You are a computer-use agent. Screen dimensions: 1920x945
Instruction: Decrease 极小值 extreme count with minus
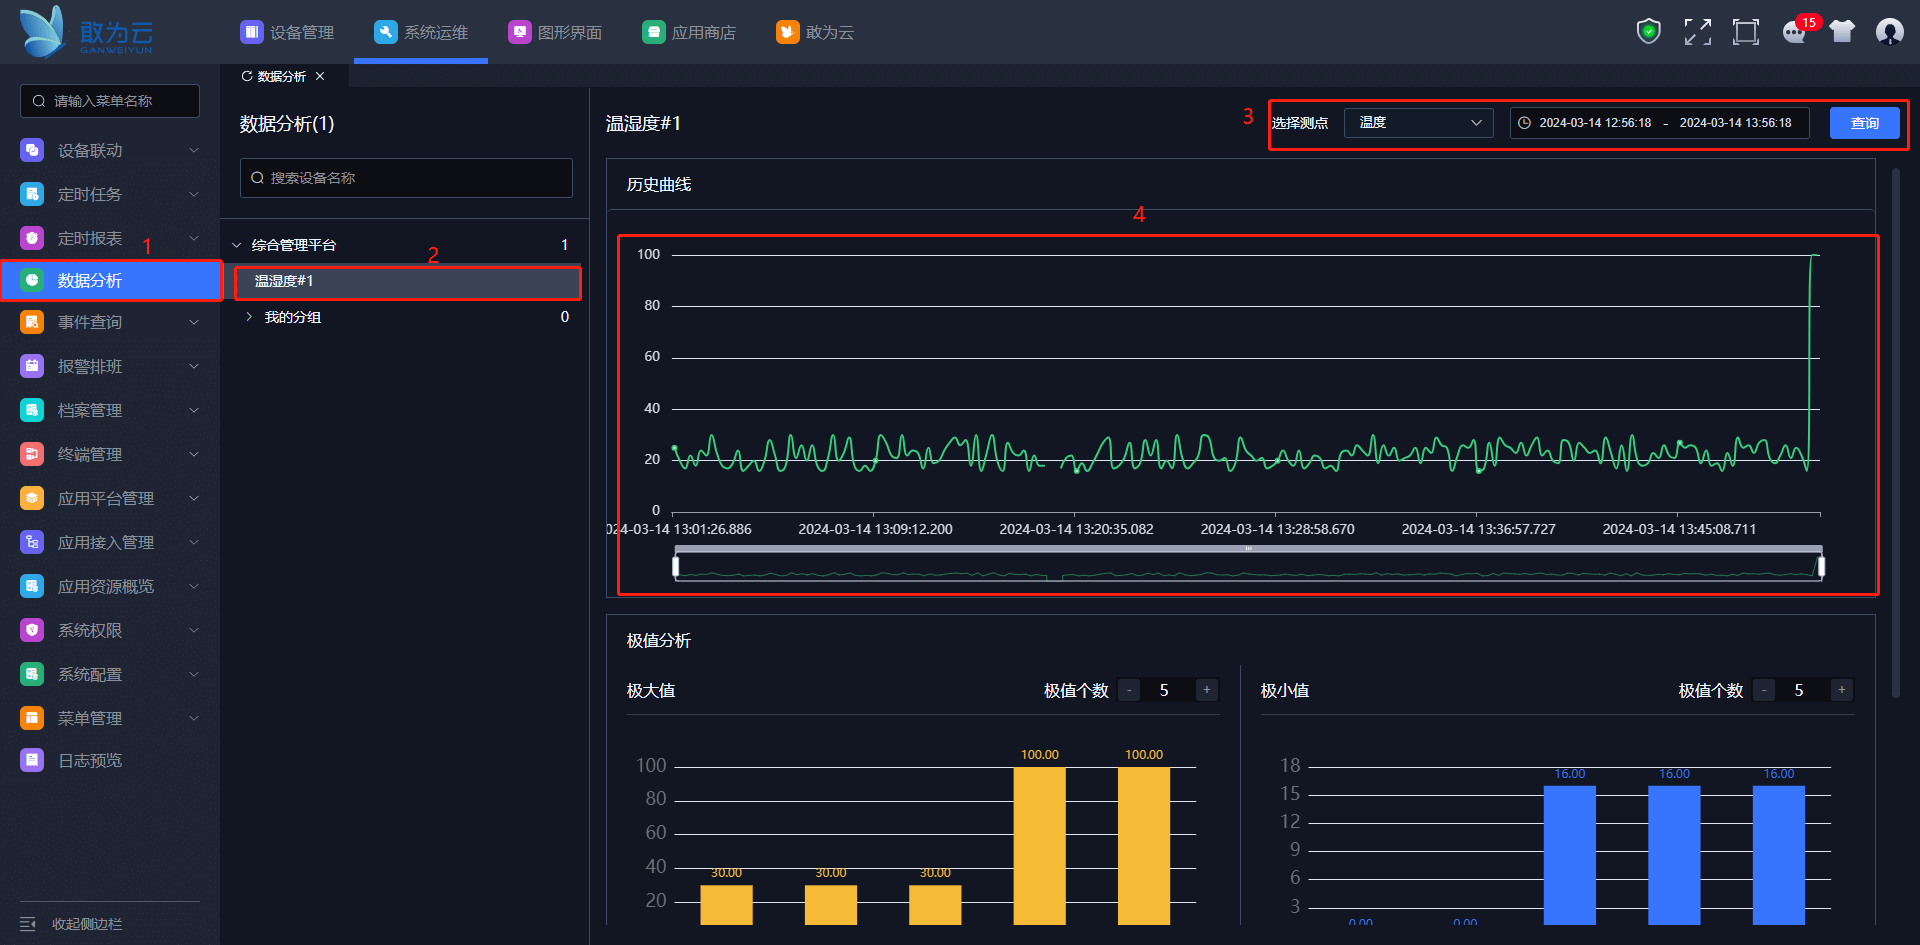pyautogui.click(x=1764, y=690)
